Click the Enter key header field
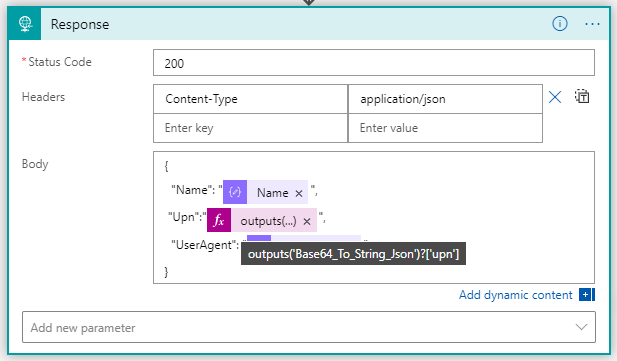Screen dimensions: 617x361 [251, 128]
